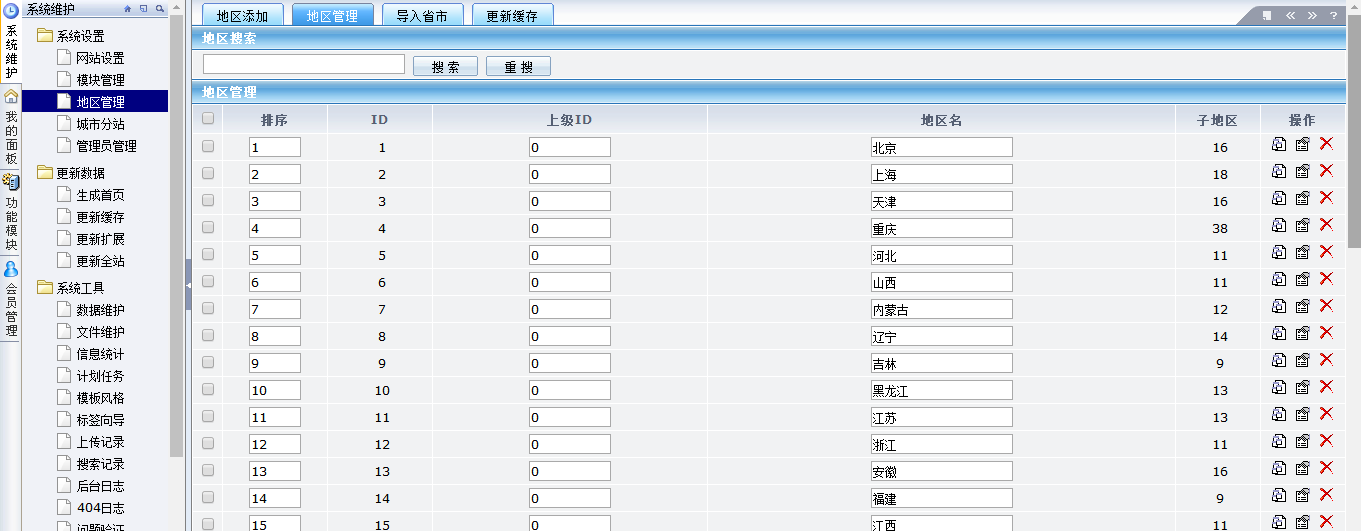Click the double left arrow icon
The image size is (1361, 531).
[x=1291, y=15]
